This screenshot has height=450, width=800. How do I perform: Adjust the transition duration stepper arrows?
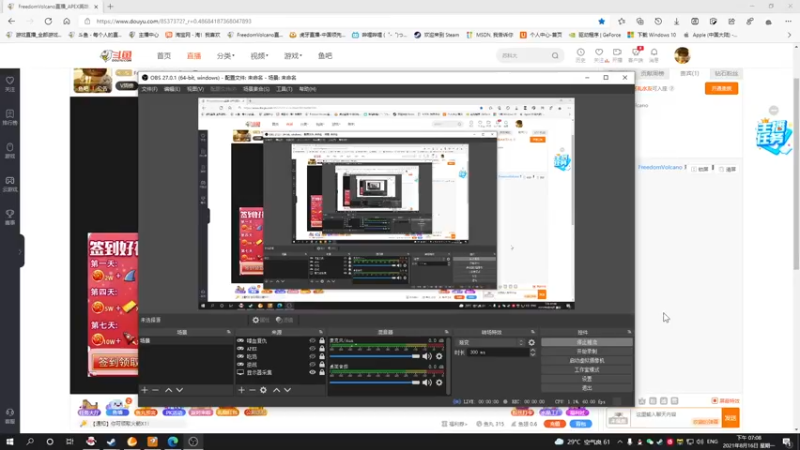click(x=533, y=352)
